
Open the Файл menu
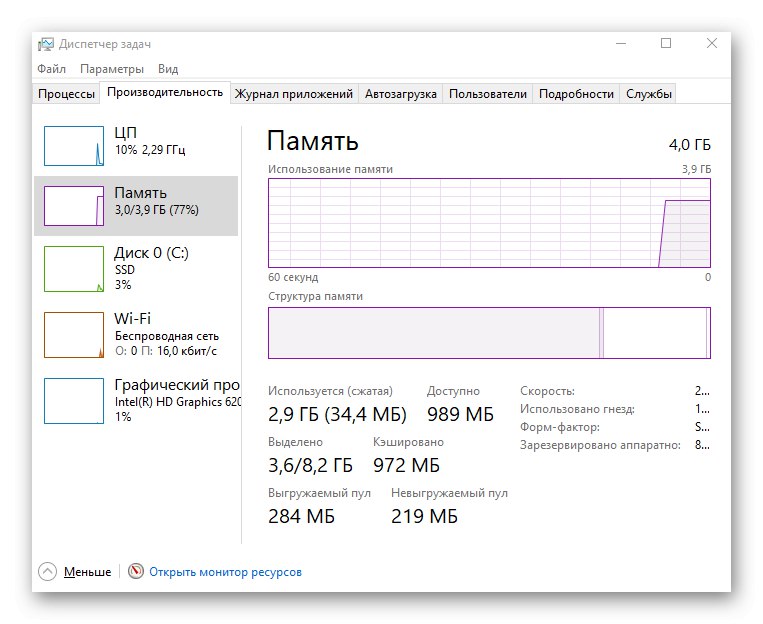click(52, 69)
